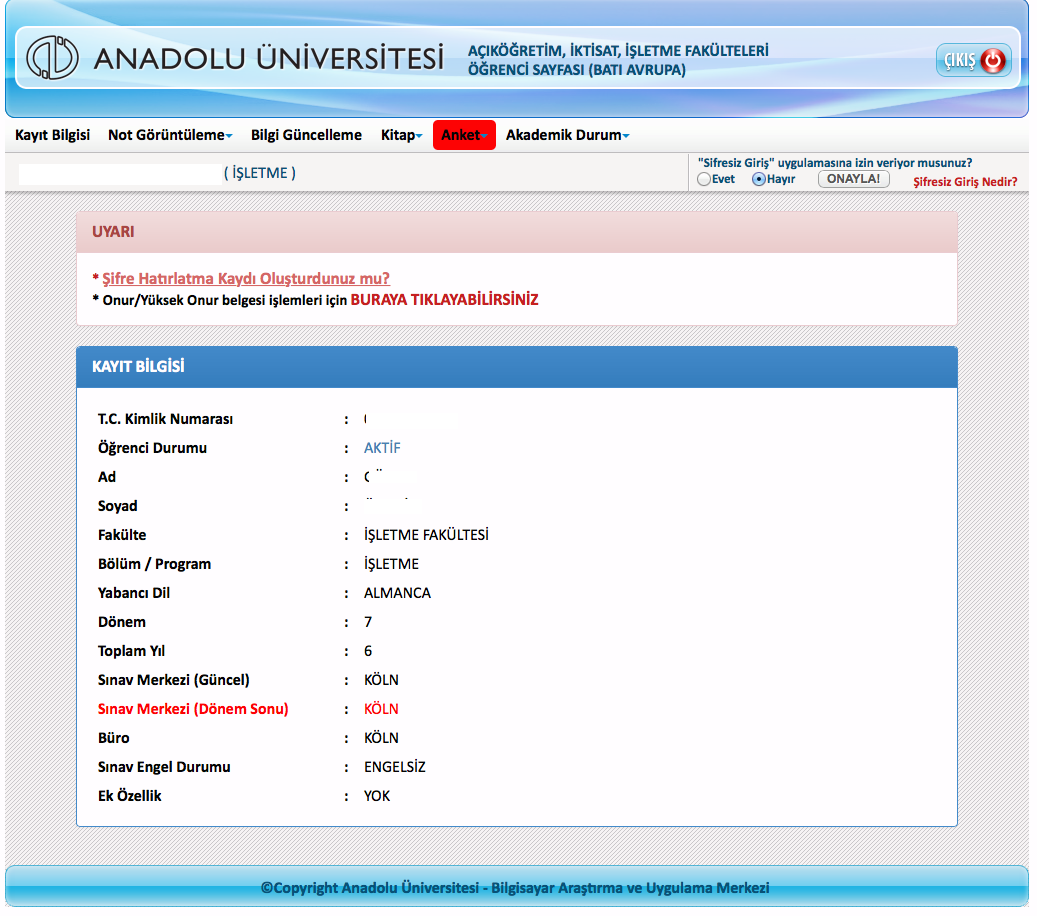This screenshot has height=916, width=1037.
Task: Click the Sınav Merkezi (Dönem Sonu) label
Action: [193, 709]
